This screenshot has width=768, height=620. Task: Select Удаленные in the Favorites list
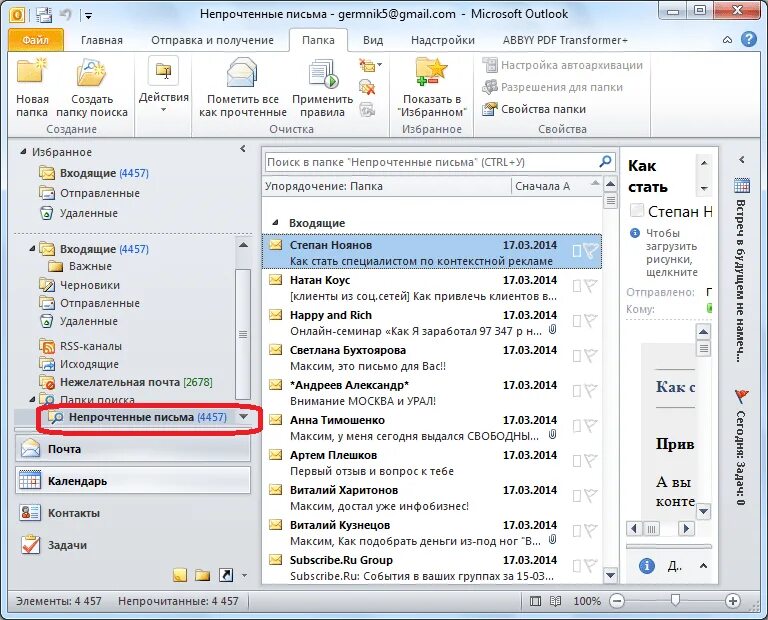[79, 213]
